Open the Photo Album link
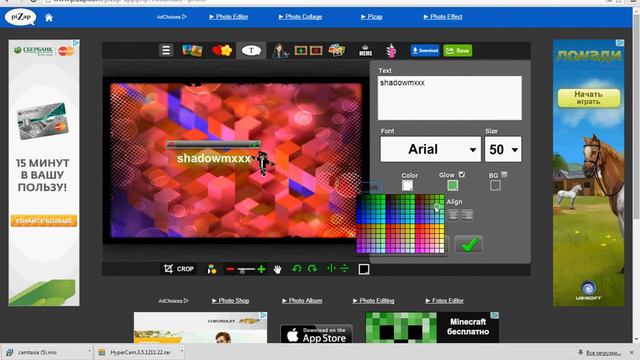The height and width of the screenshot is (360, 640). [x=302, y=300]
